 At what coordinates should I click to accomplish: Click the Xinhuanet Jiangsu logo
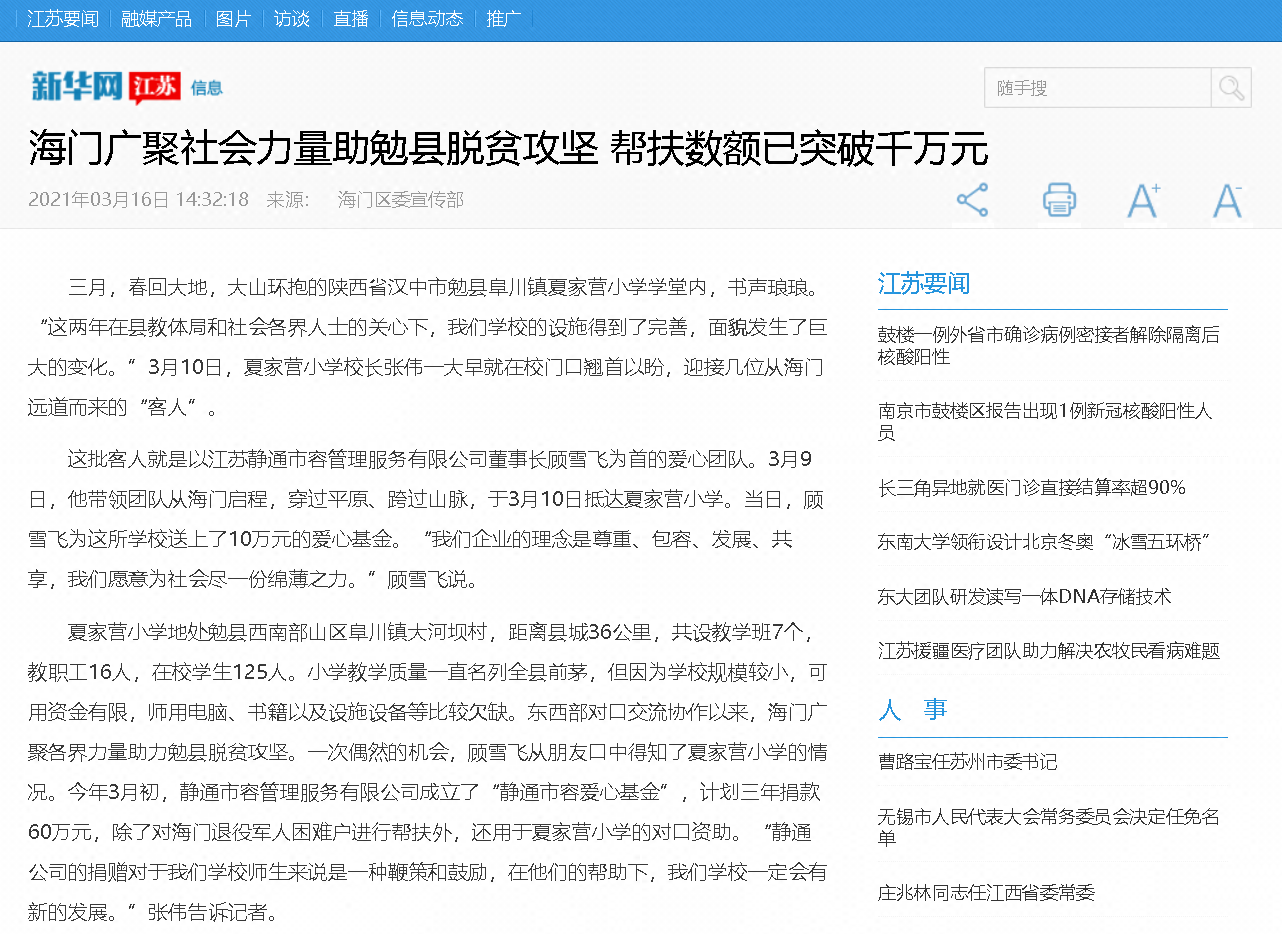click(105, 87)
